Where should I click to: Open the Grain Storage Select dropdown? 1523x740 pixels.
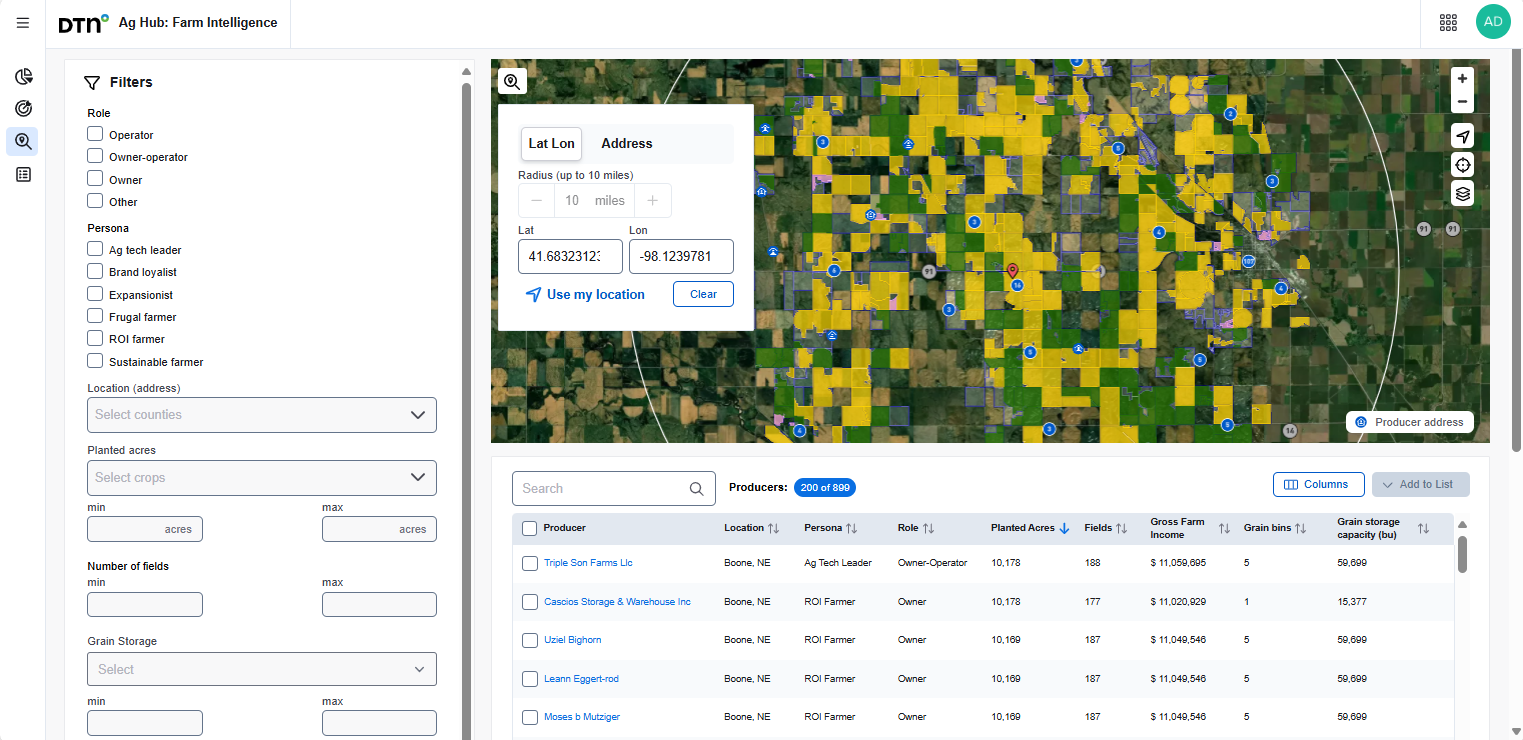click(x=262, y=669)
